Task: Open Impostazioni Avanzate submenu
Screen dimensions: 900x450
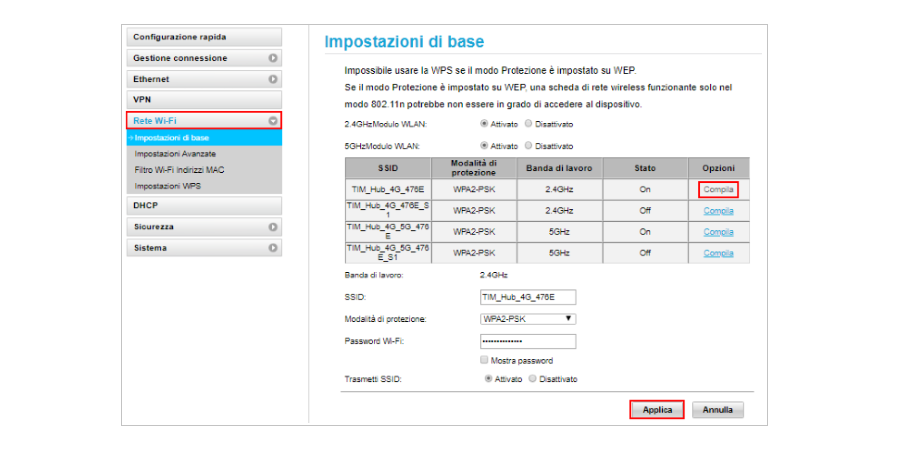Action: tap(175, 154)
